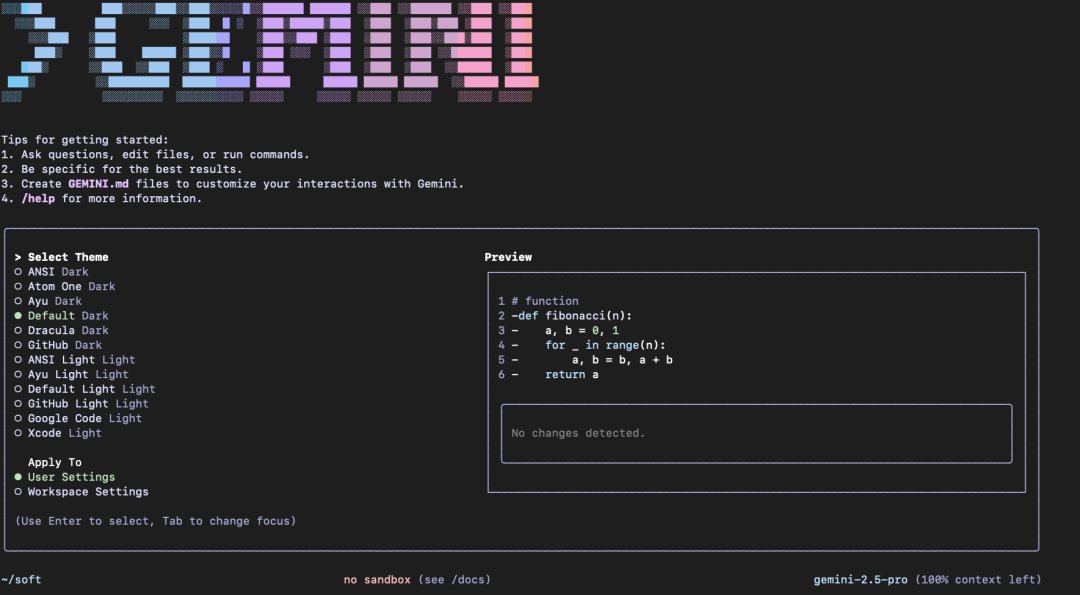Click the '100% context left' indicator
Viewport: 1080px width, 595px height.
978,580
